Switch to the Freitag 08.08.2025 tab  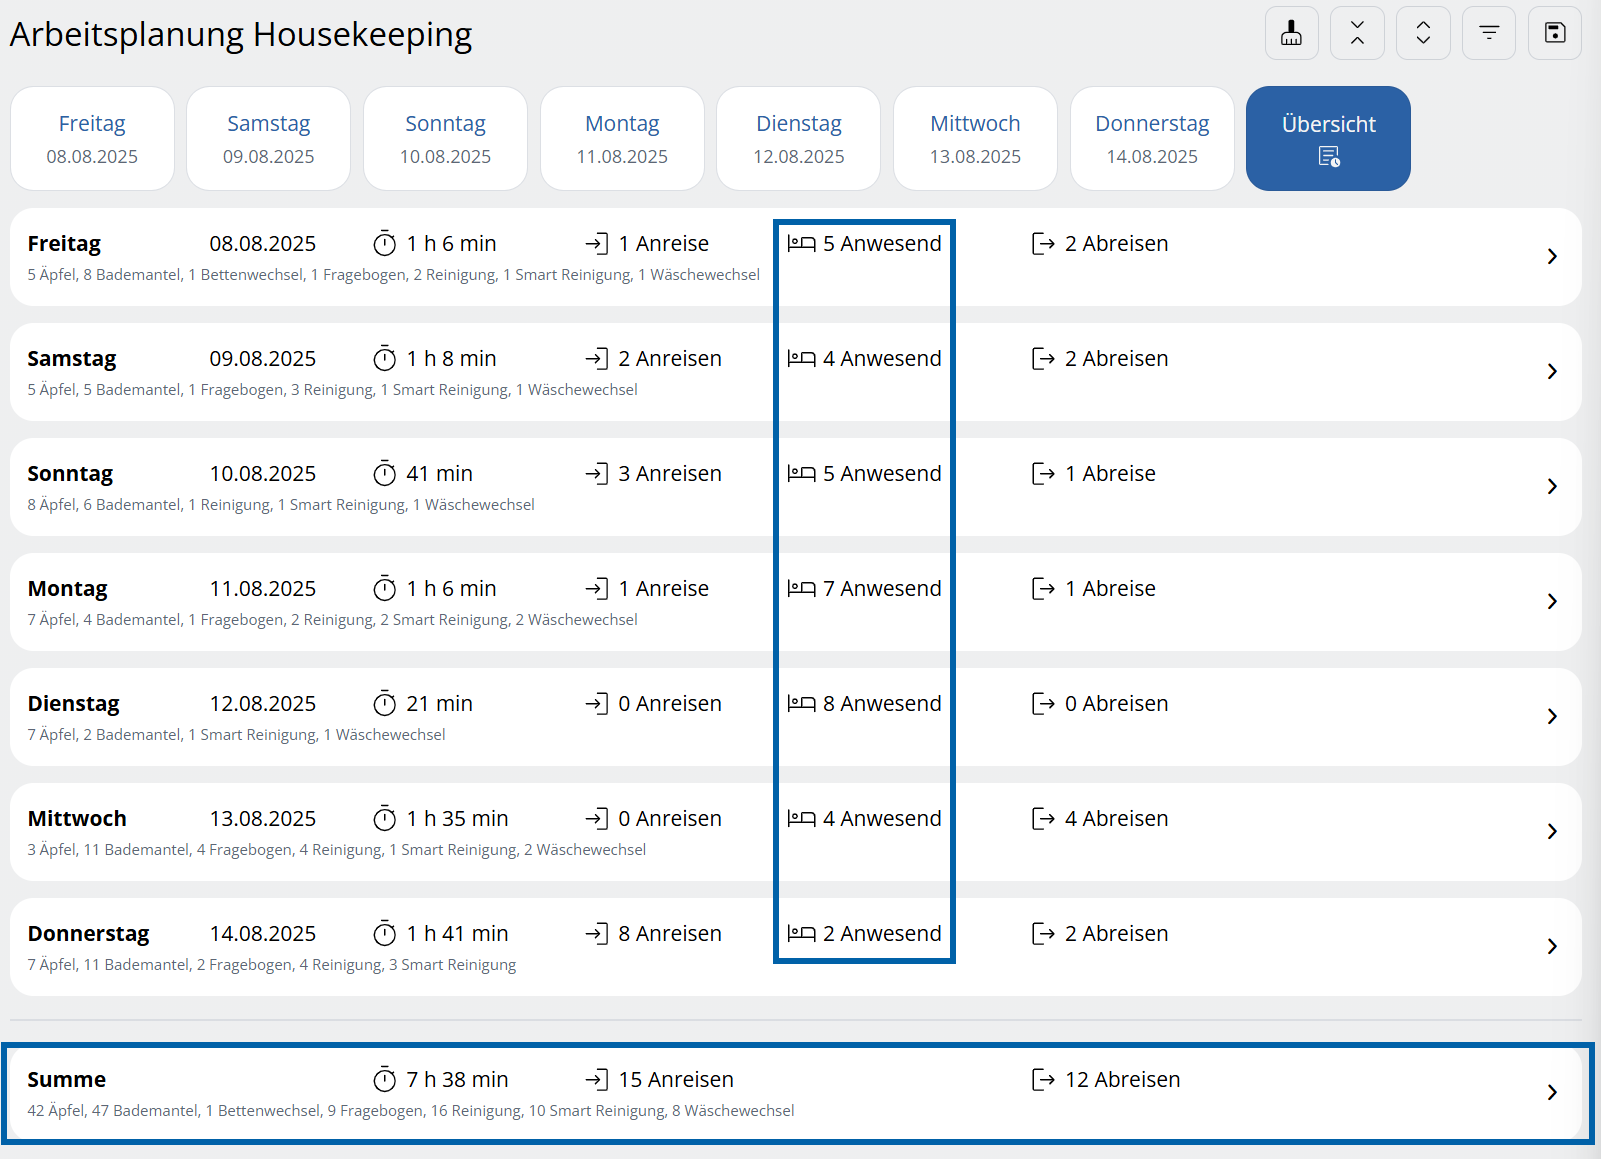coord(92,138)
